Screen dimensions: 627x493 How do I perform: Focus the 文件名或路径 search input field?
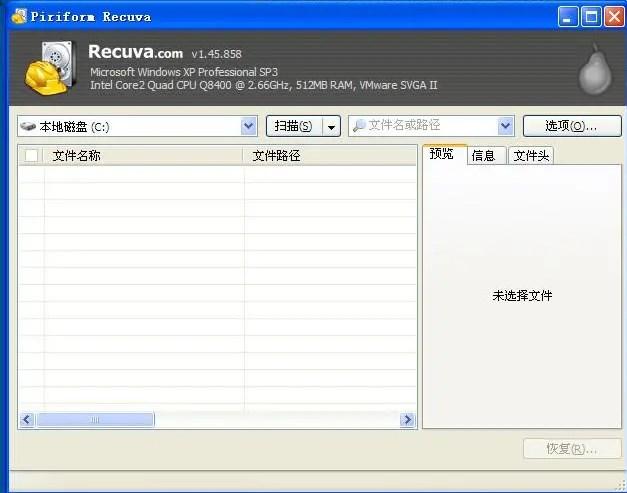[x=432, y=126]
